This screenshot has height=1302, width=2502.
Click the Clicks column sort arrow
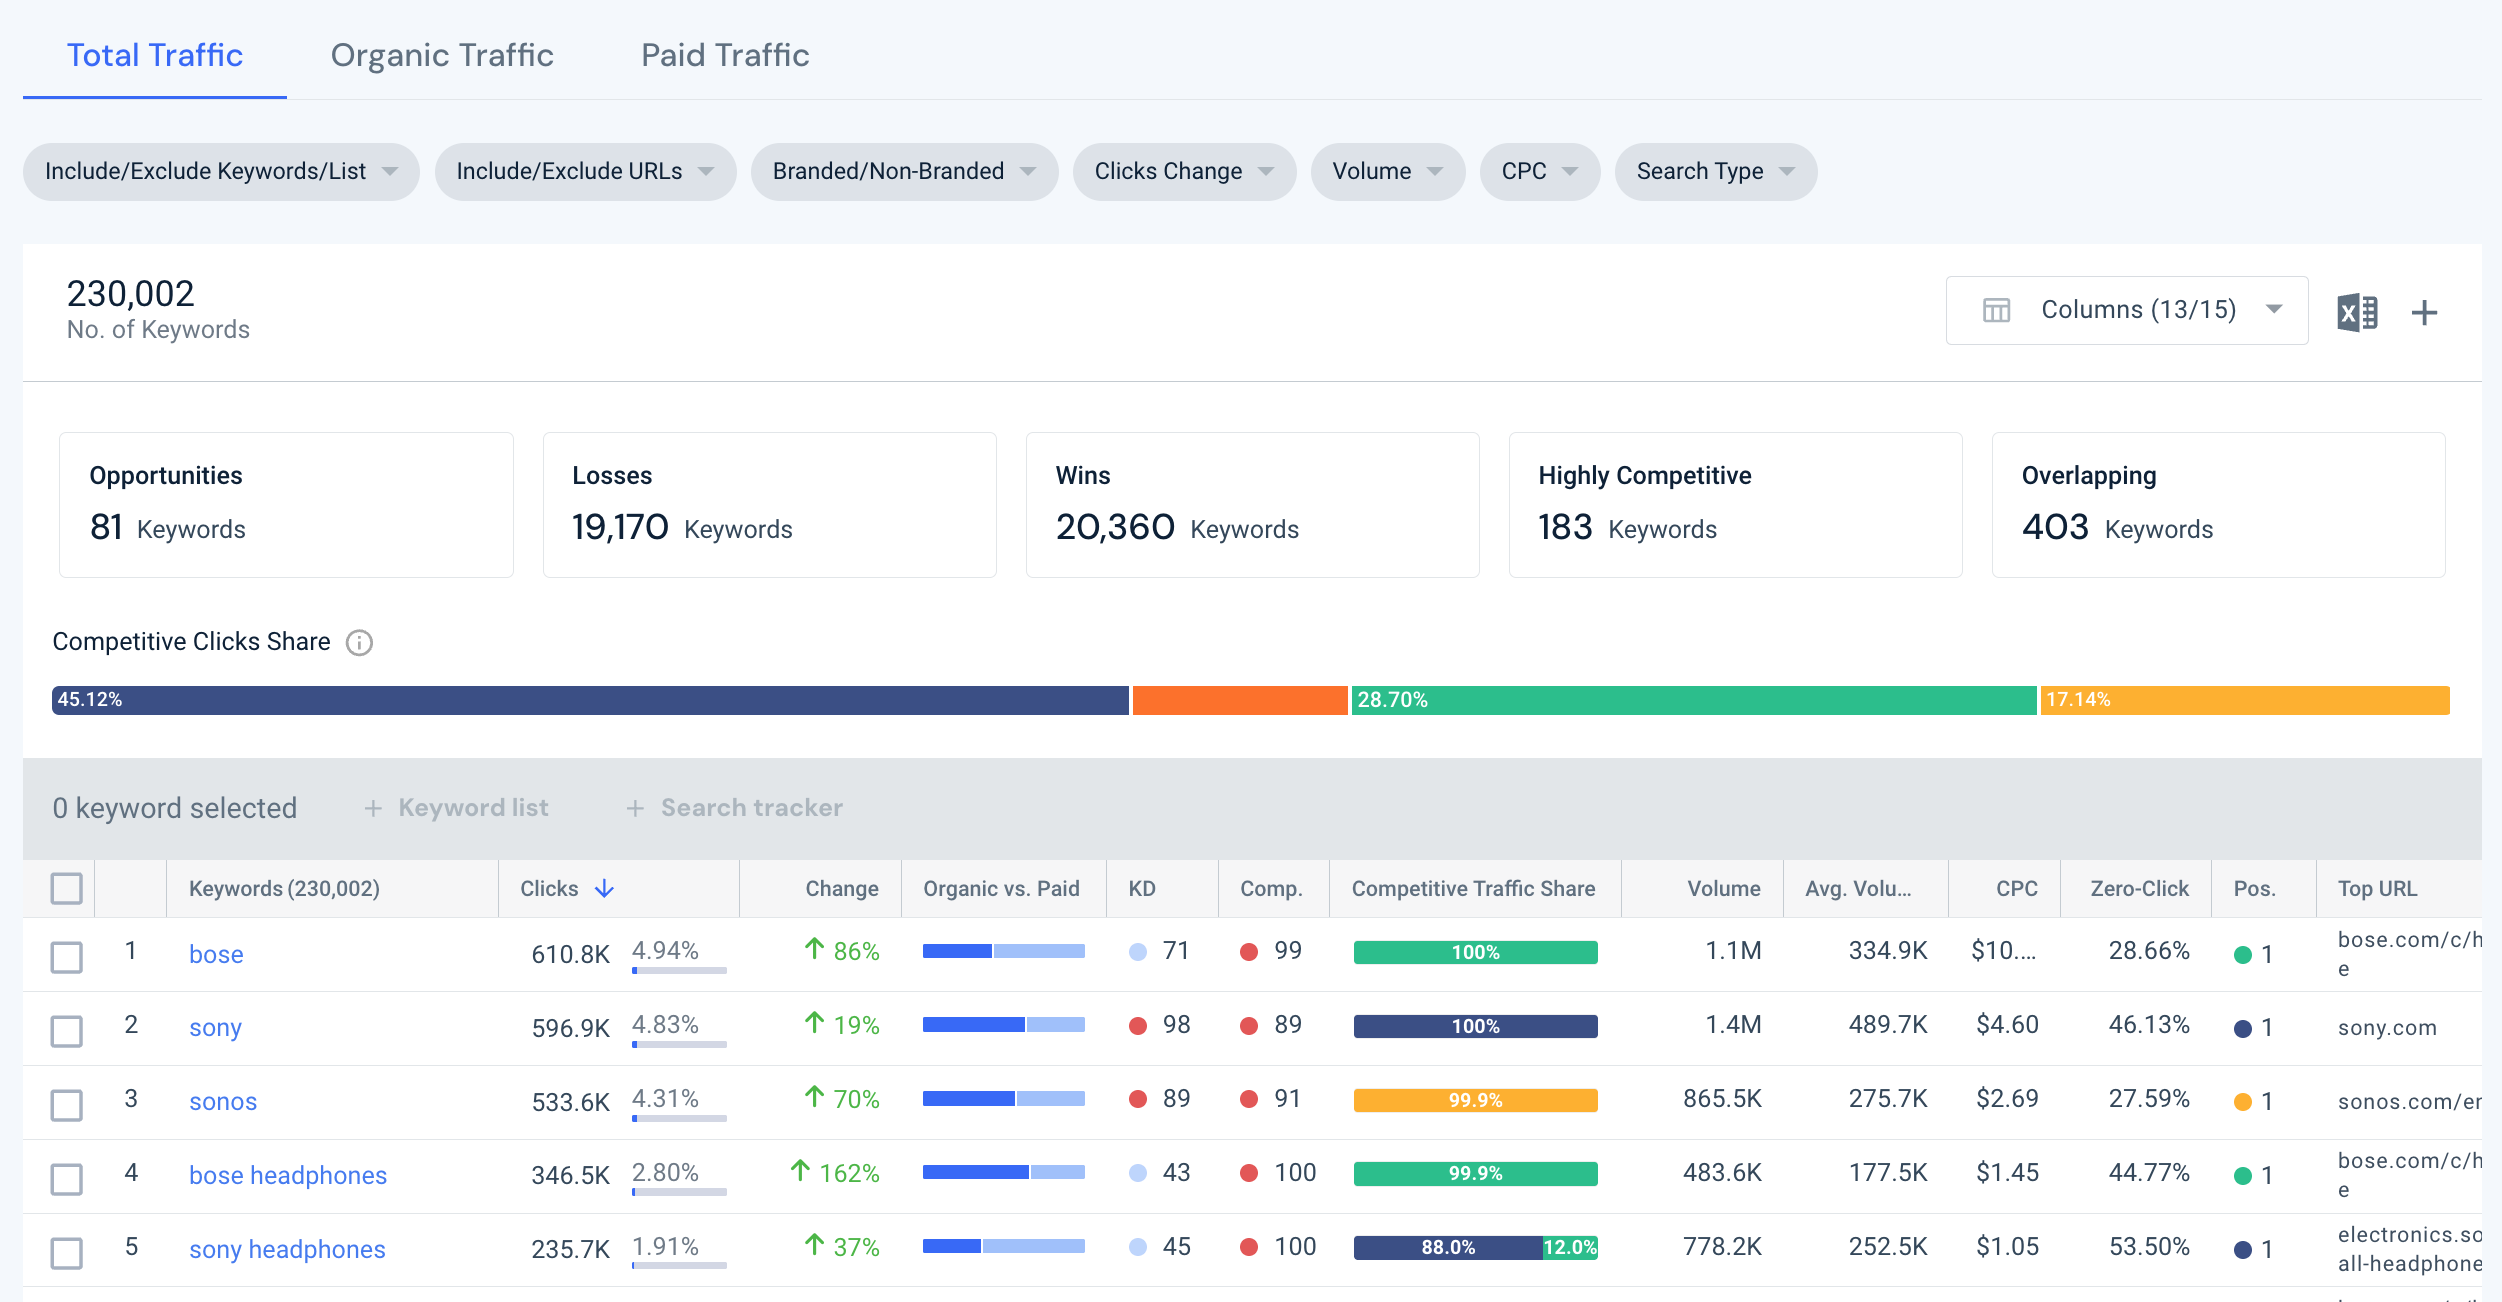604,888
